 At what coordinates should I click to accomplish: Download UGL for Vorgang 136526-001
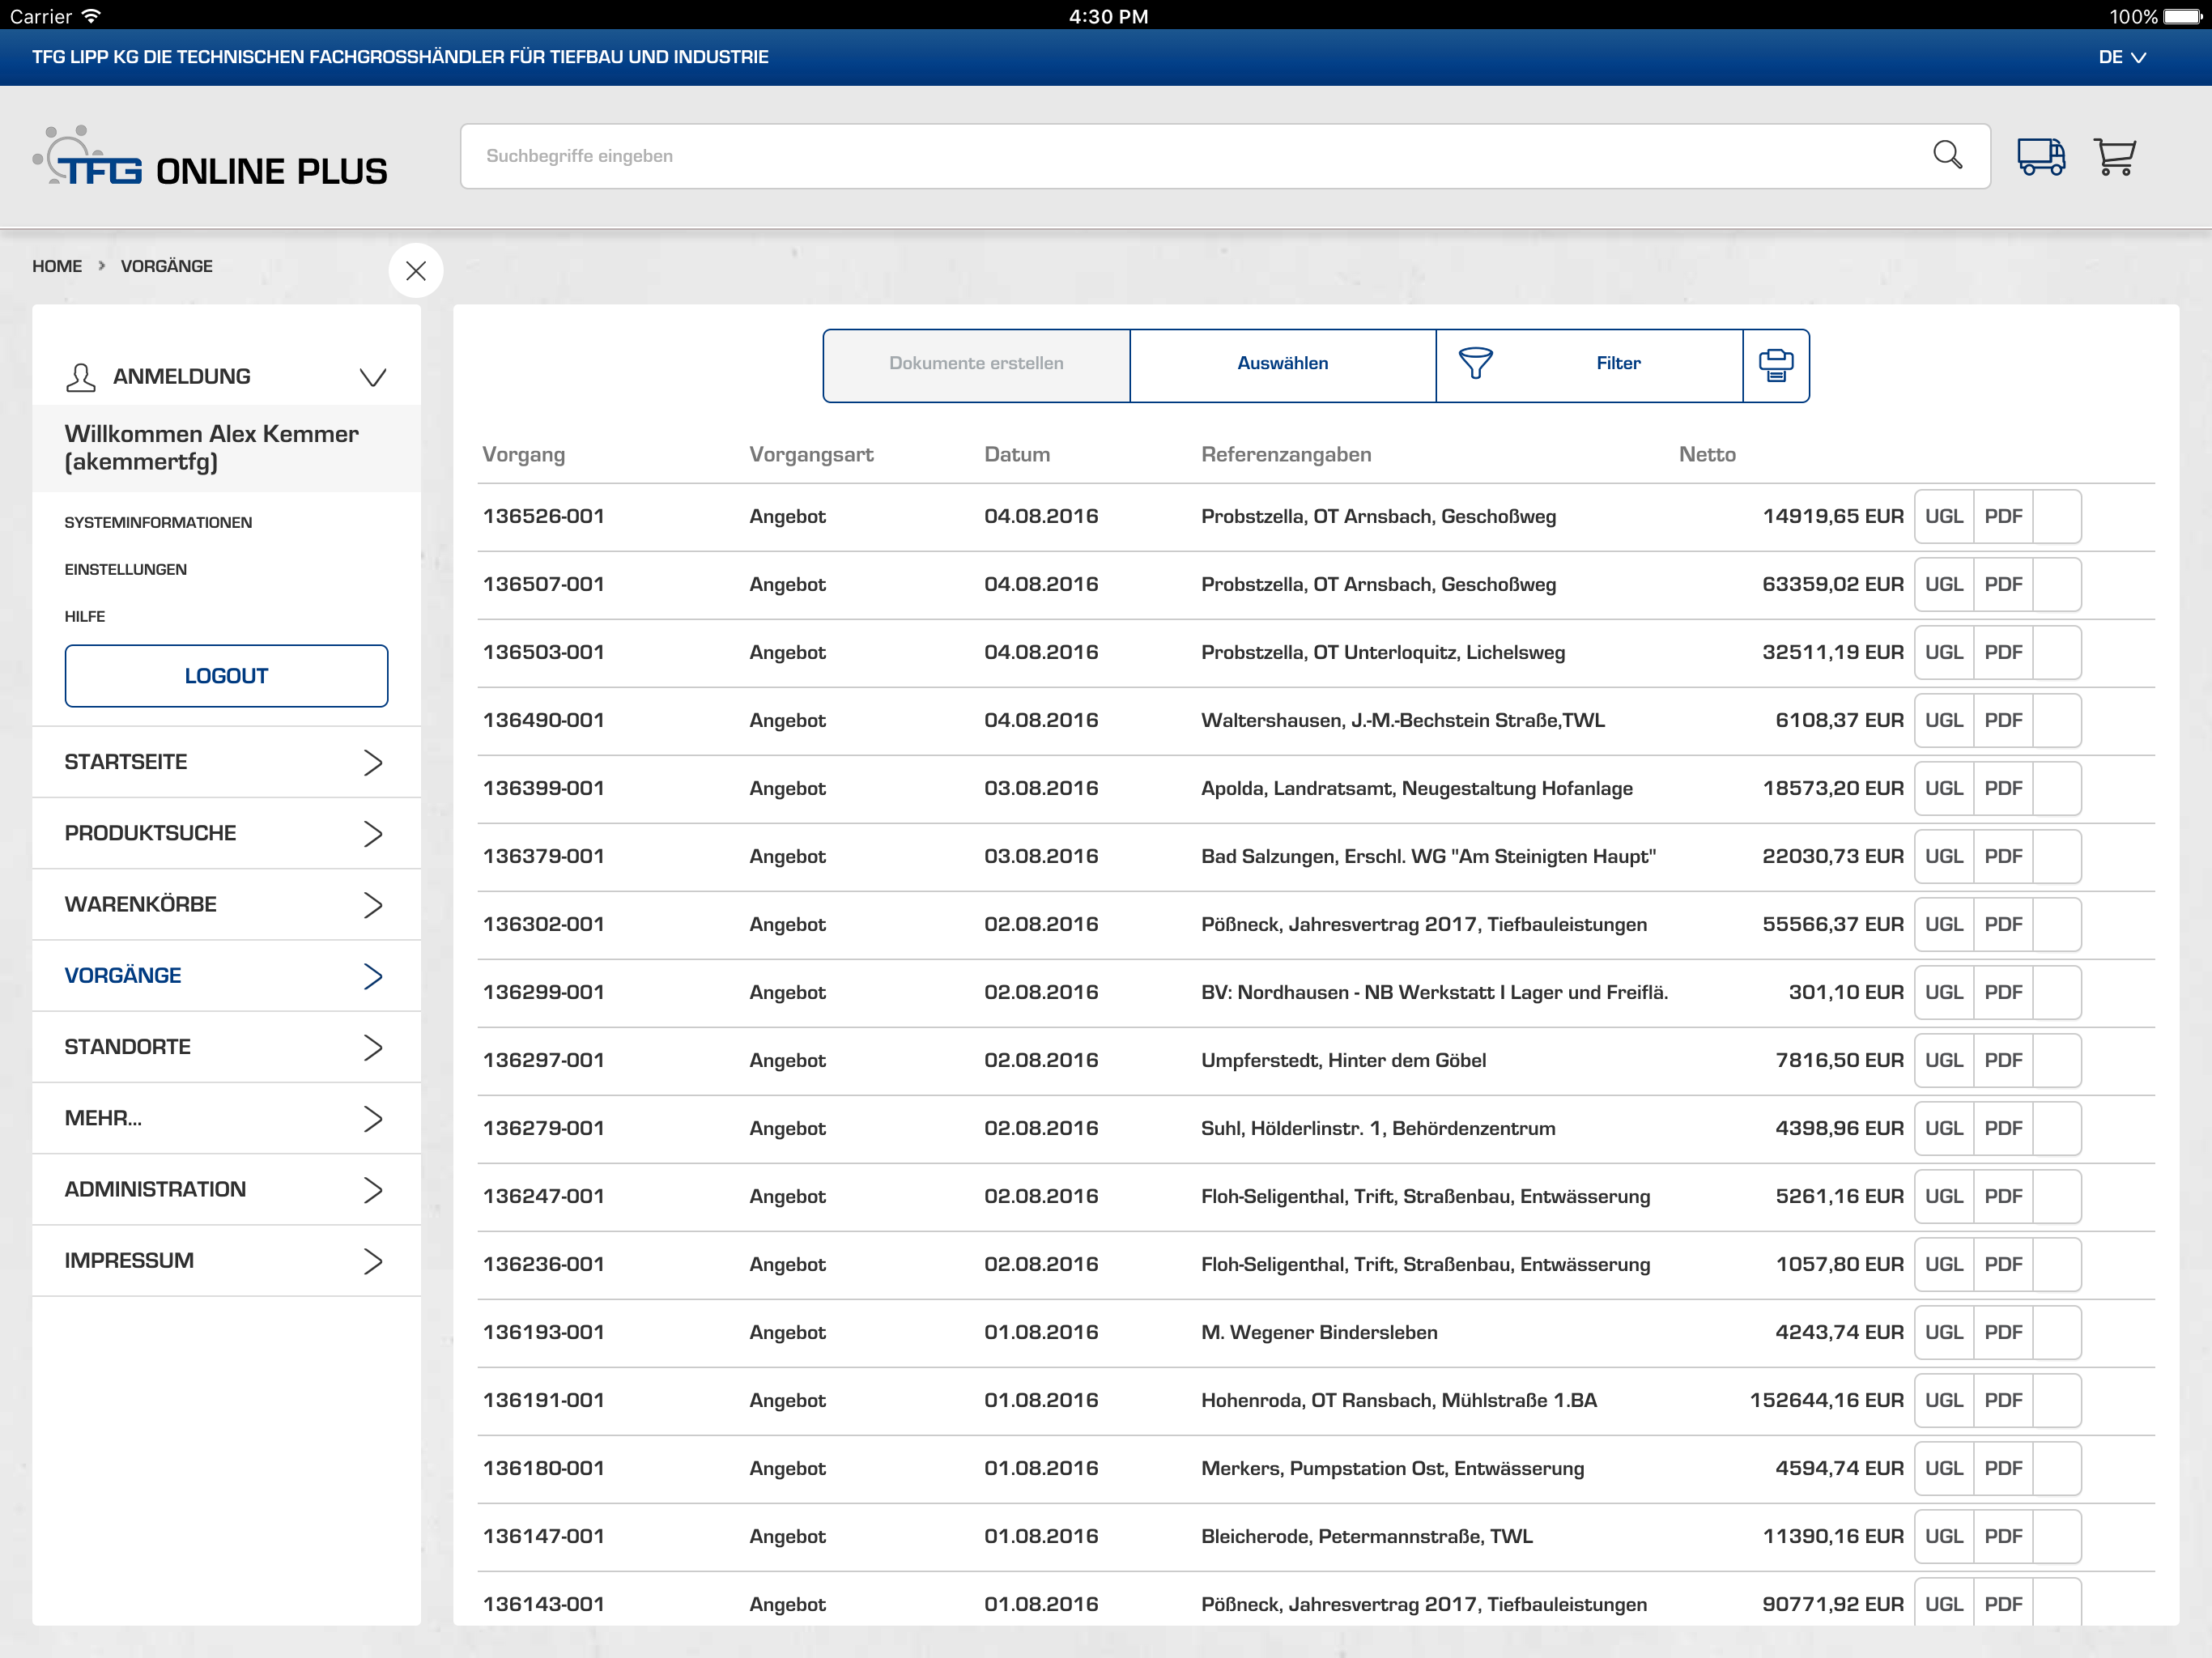(1943, 517)
